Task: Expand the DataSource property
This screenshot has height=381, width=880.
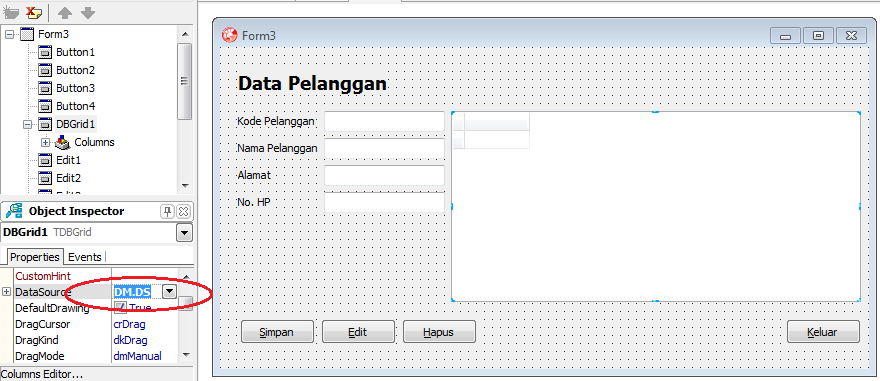Action: point(7,292)
